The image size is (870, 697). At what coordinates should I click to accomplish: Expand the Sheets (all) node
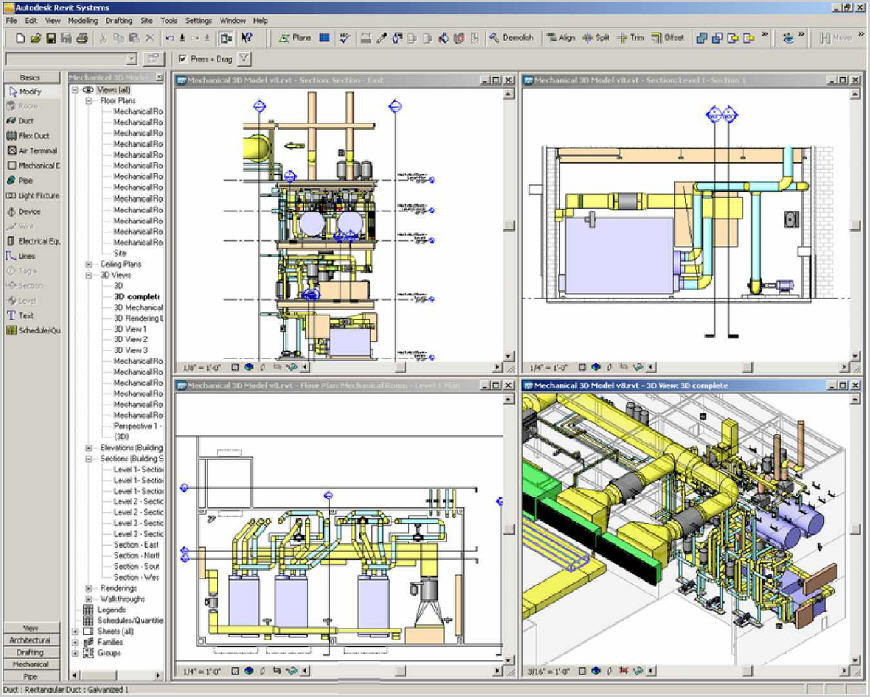coord(75,632)
